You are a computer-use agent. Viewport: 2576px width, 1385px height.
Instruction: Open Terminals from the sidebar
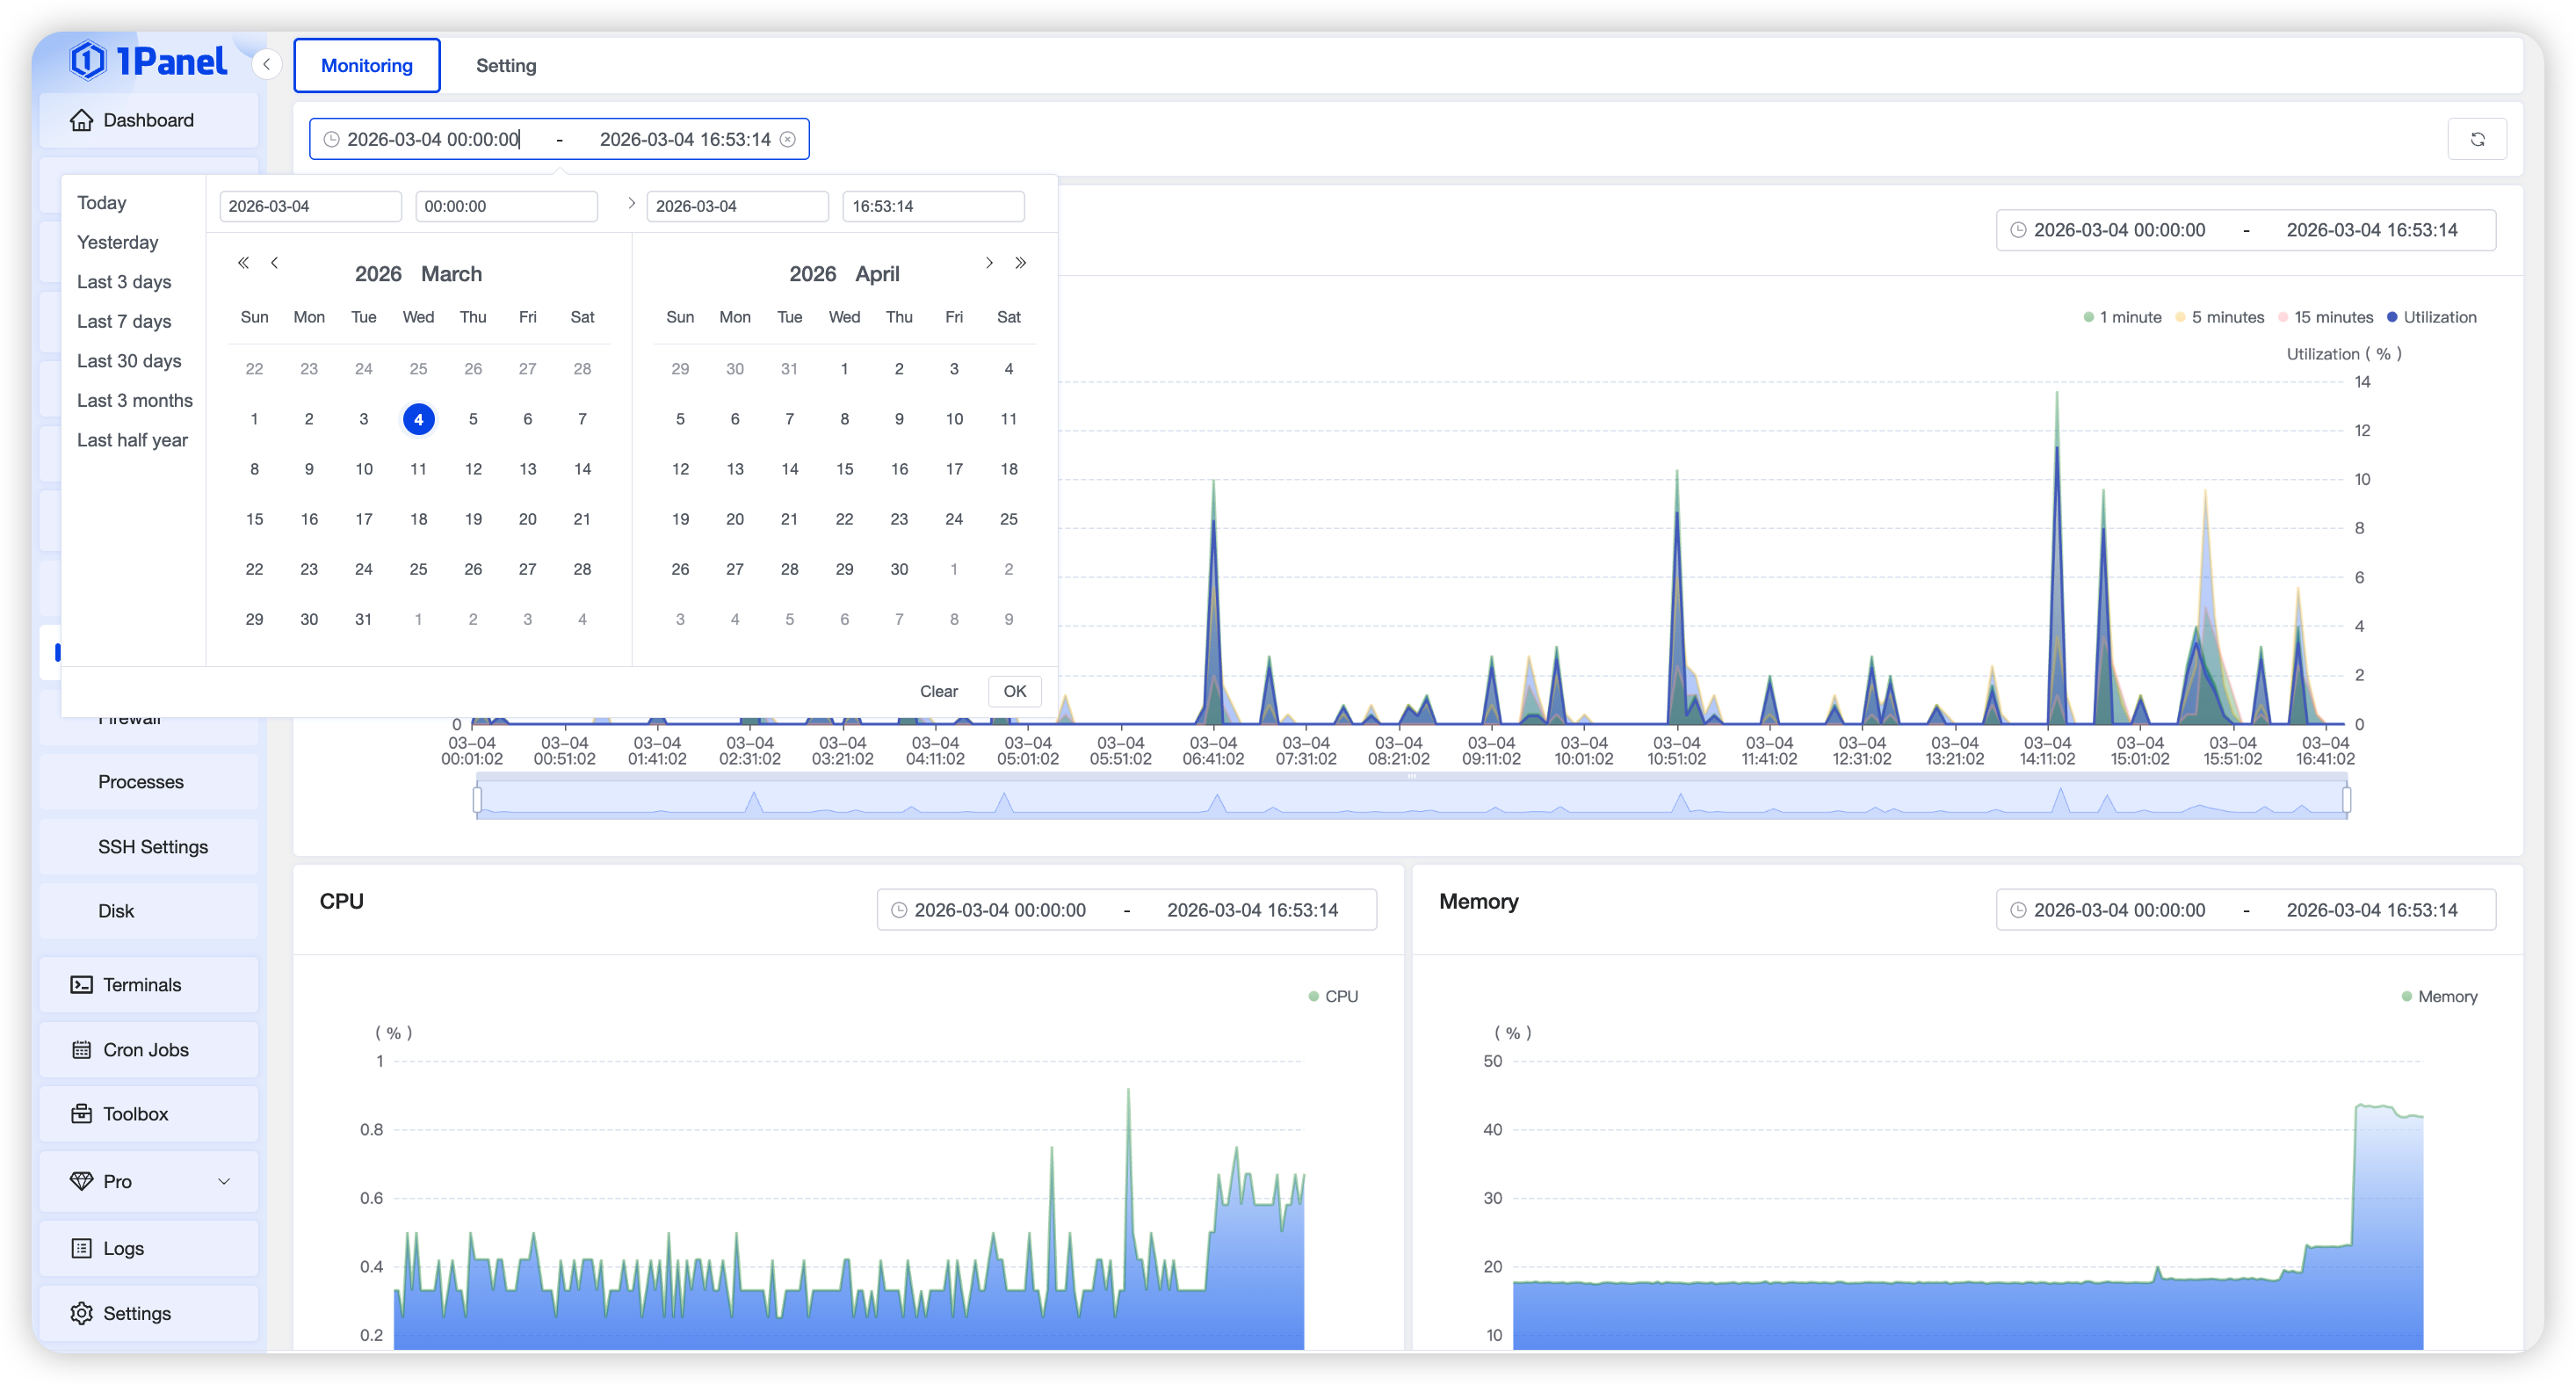[142, 985]
